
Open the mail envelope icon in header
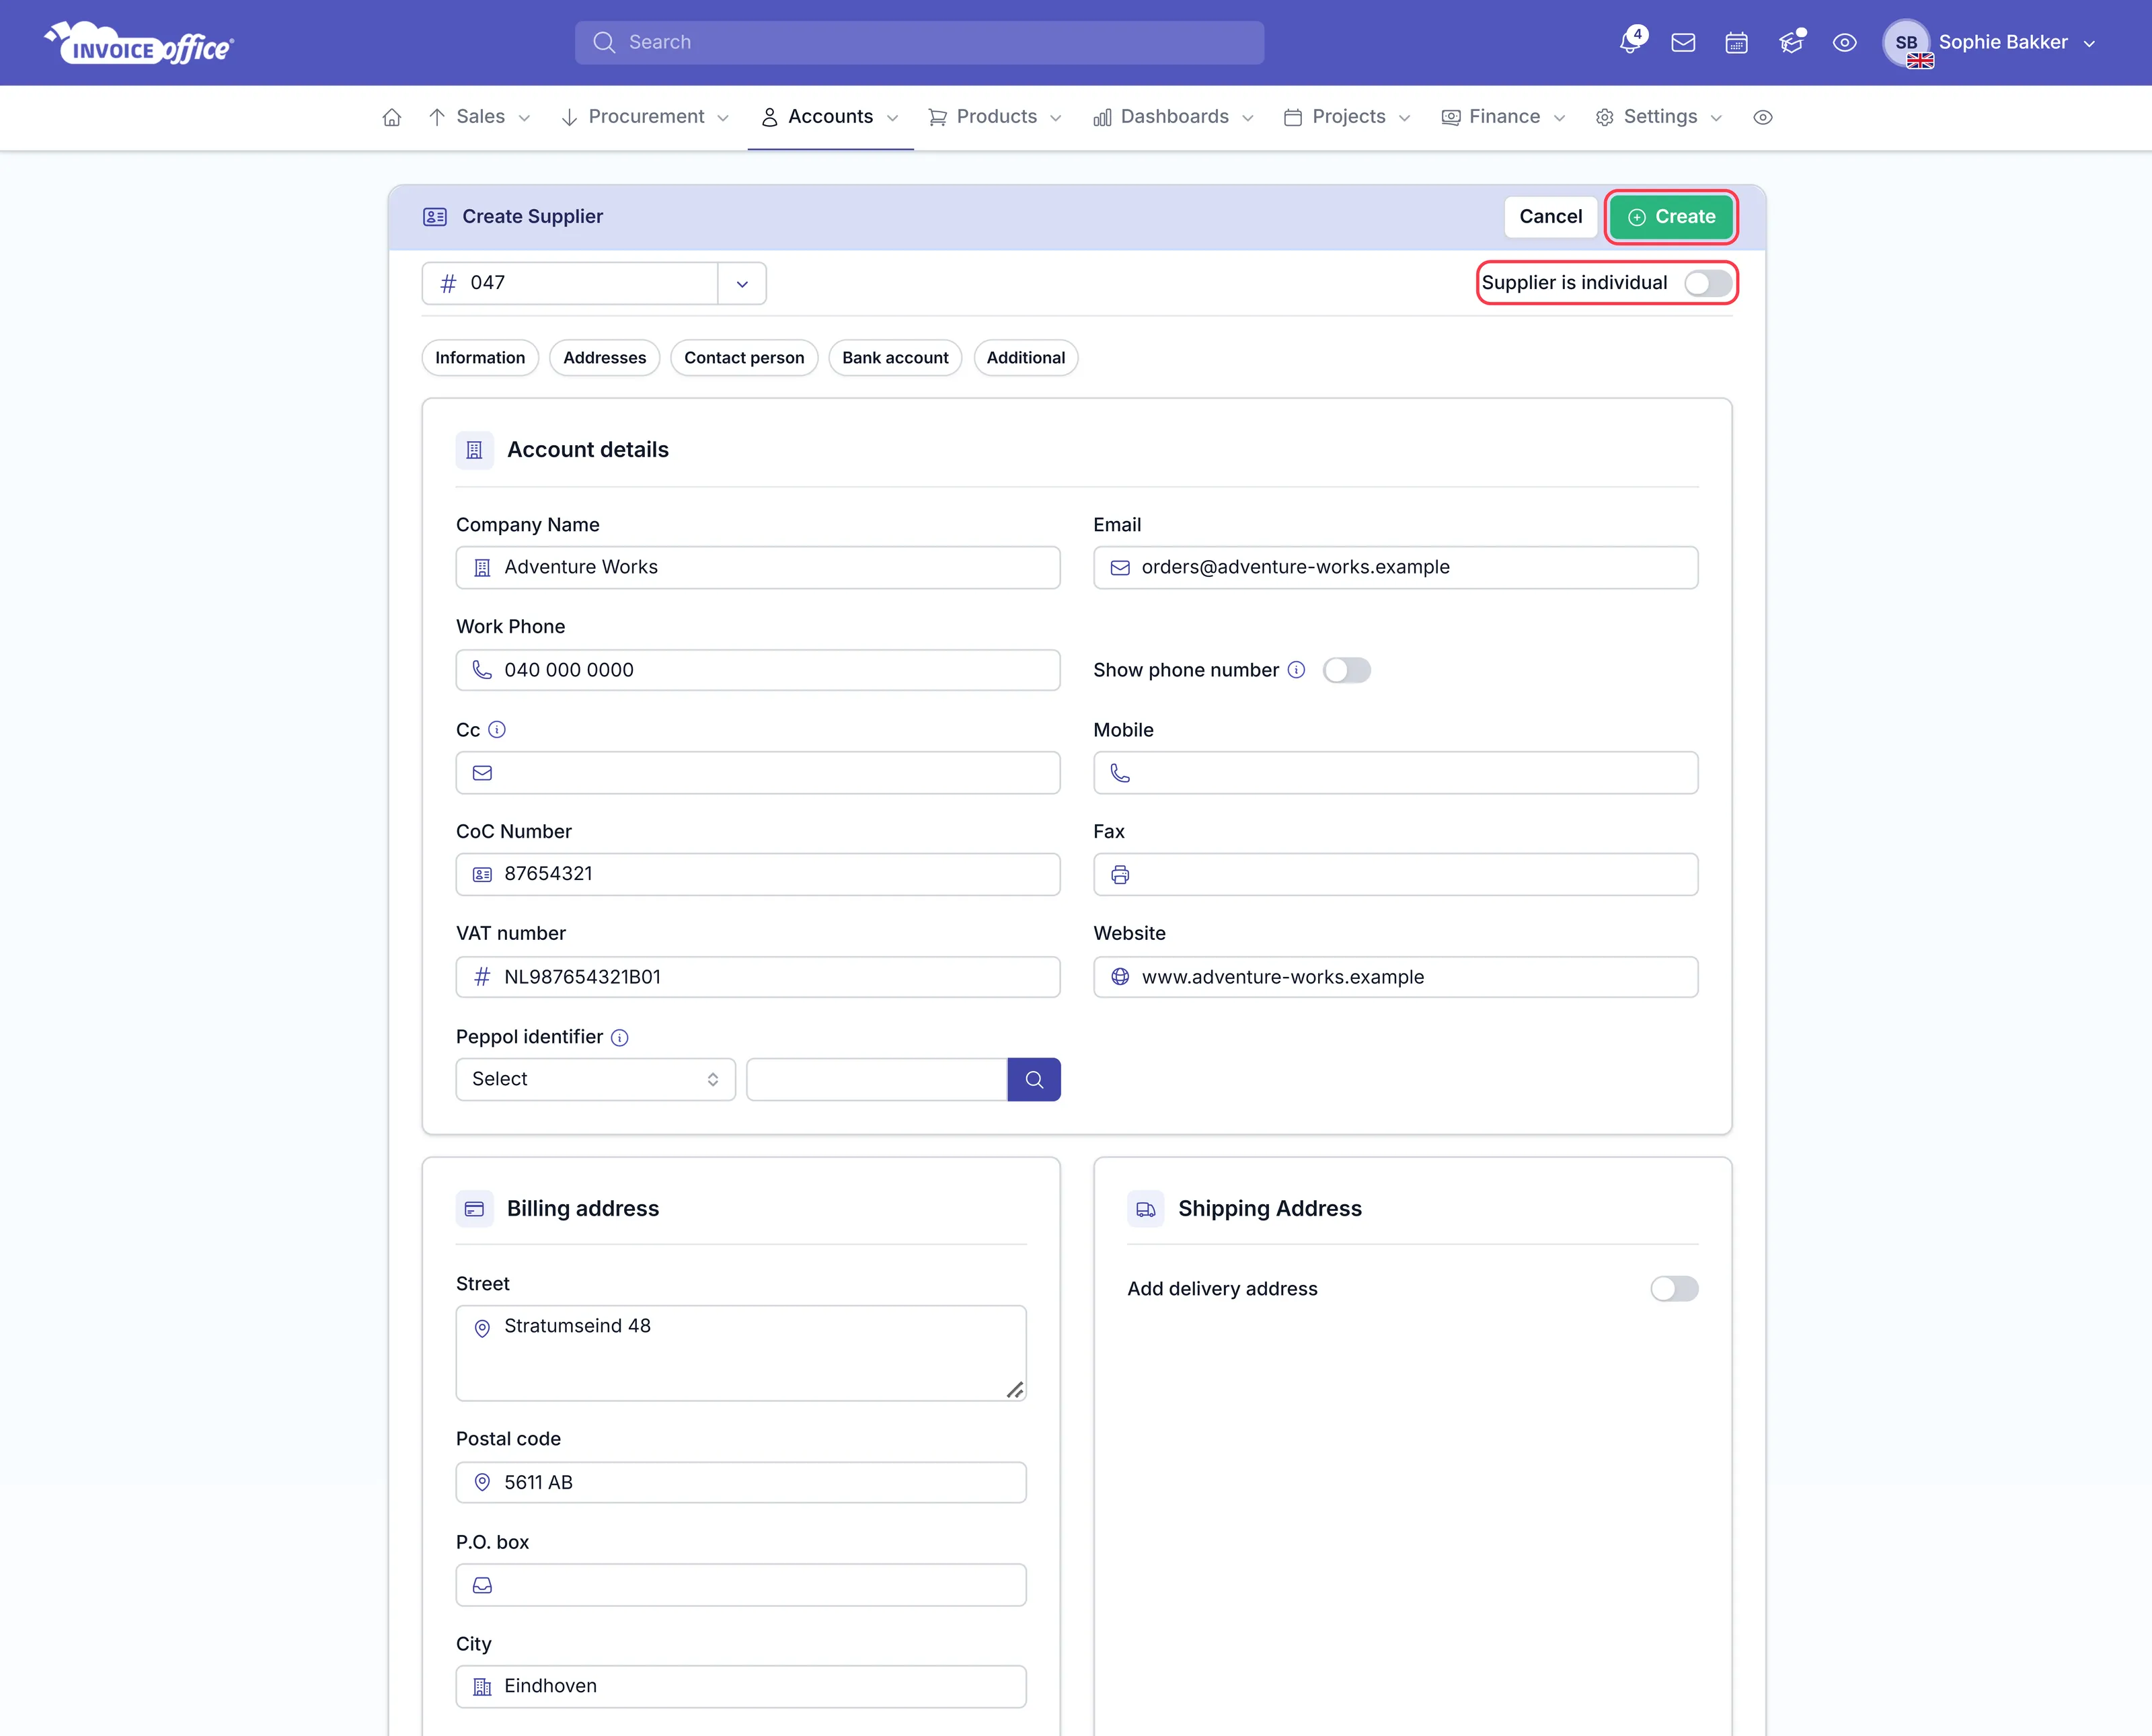tap(1683, 43)
